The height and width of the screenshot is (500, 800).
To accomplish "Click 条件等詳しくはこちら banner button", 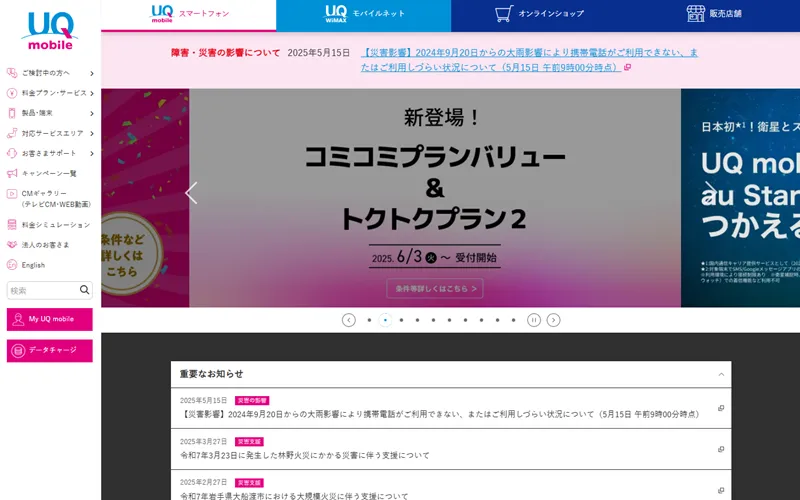I will 435,289.
